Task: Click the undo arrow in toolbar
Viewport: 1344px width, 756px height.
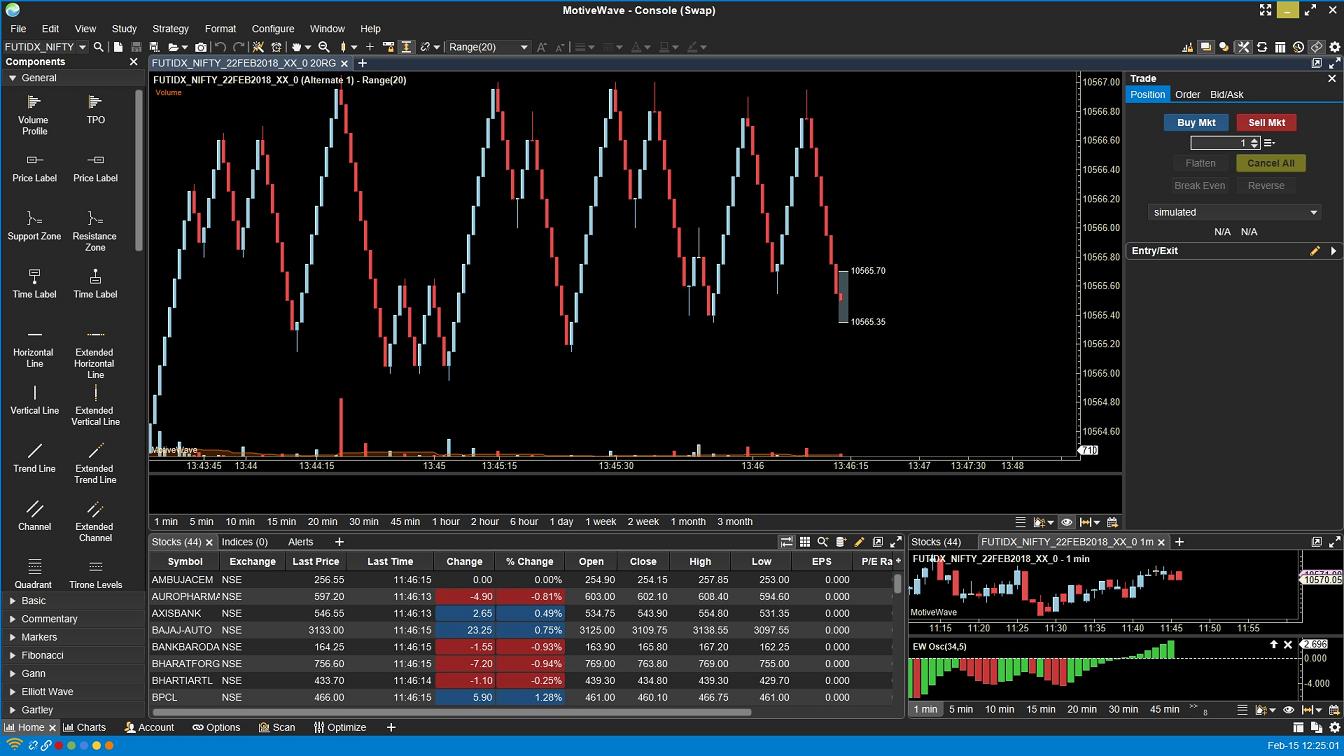Action: point(220,47)
